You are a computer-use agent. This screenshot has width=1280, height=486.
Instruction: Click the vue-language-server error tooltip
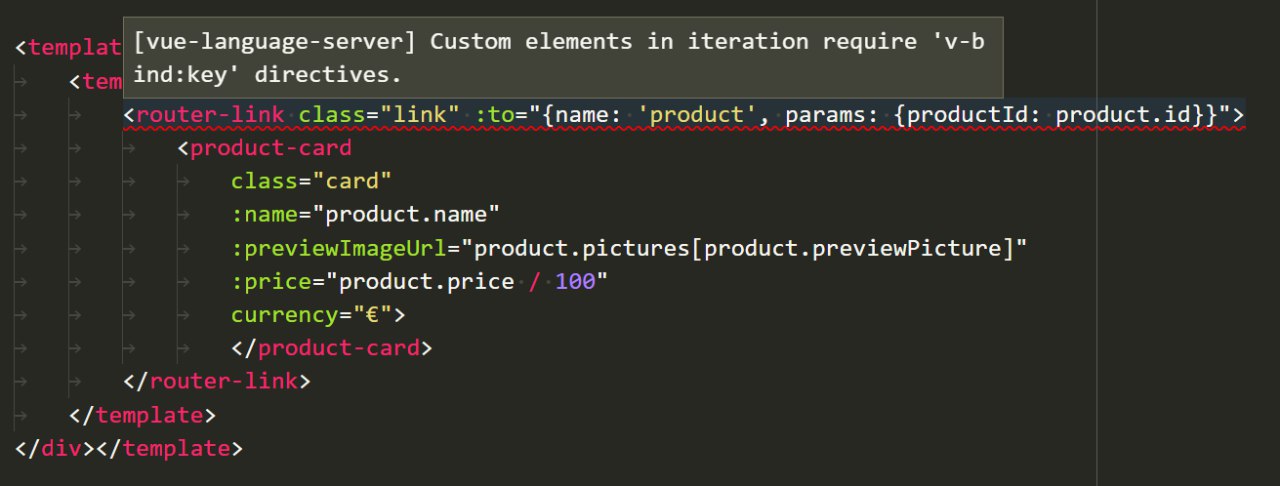[x=562, y=58]
